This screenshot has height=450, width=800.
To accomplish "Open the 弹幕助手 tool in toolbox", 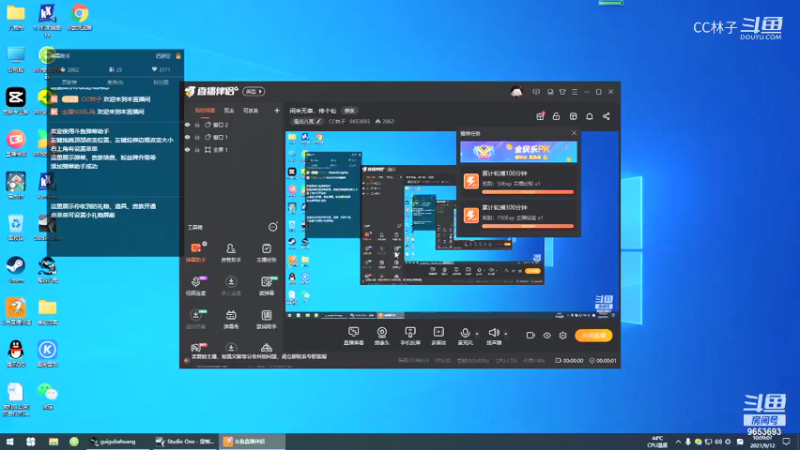I will point(195,253).
